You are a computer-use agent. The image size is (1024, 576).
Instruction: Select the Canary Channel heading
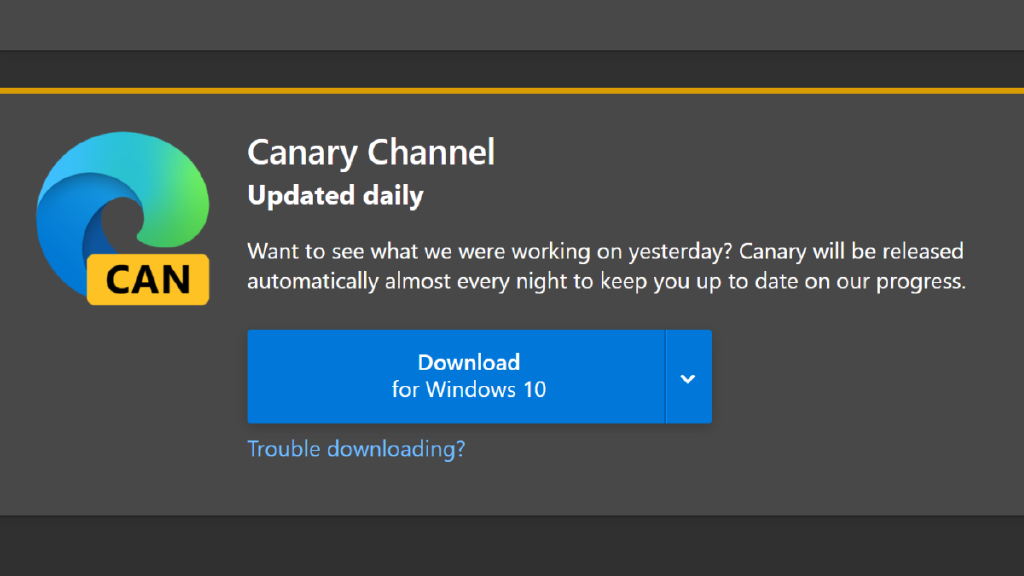(371, 152)
